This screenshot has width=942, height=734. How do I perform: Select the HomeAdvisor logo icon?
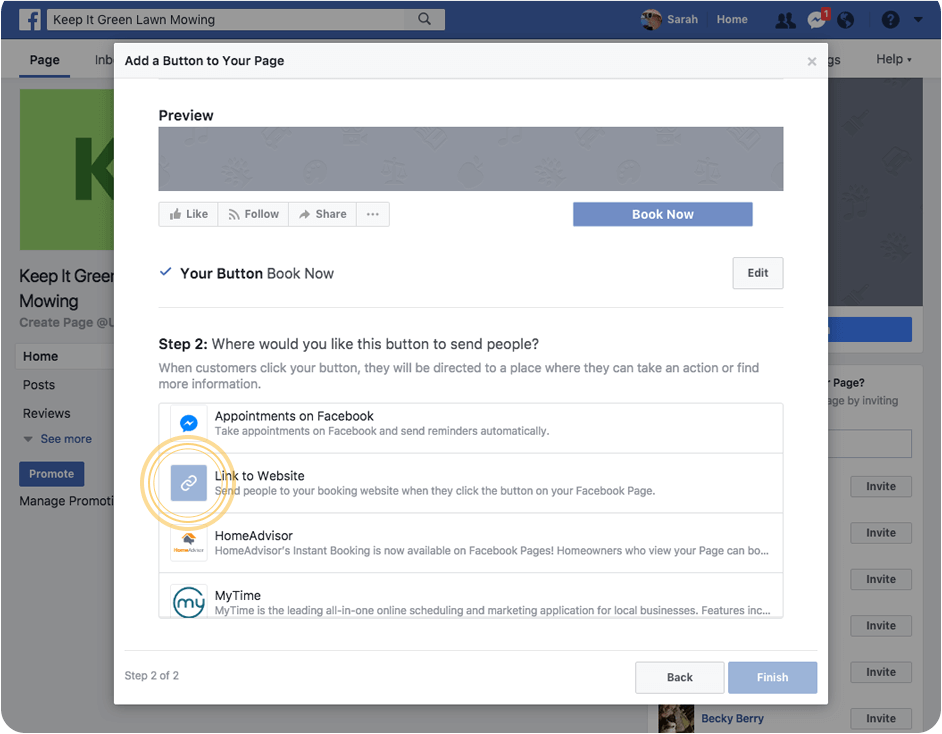tap(189, 542)
